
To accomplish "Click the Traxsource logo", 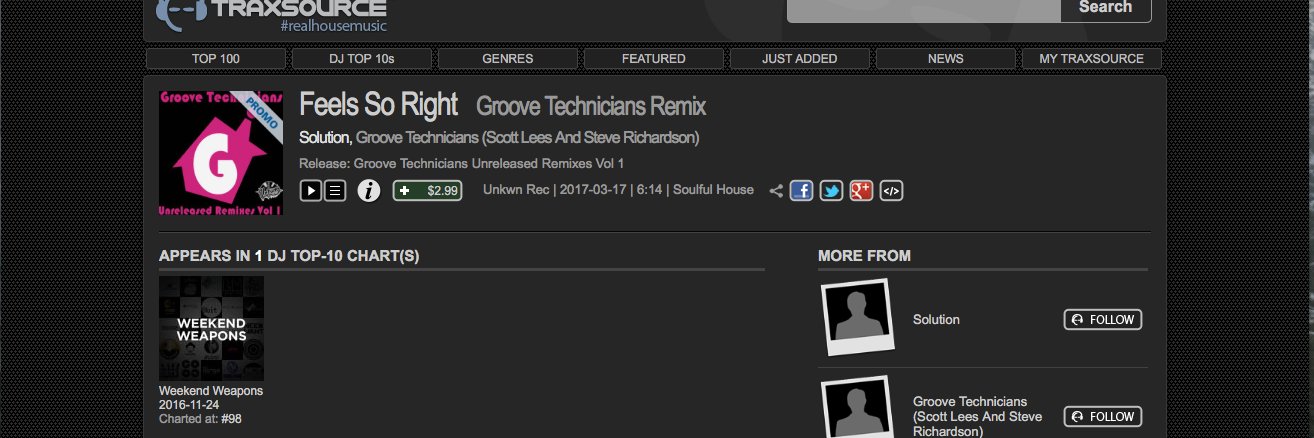I will click(x=271, y=14).
